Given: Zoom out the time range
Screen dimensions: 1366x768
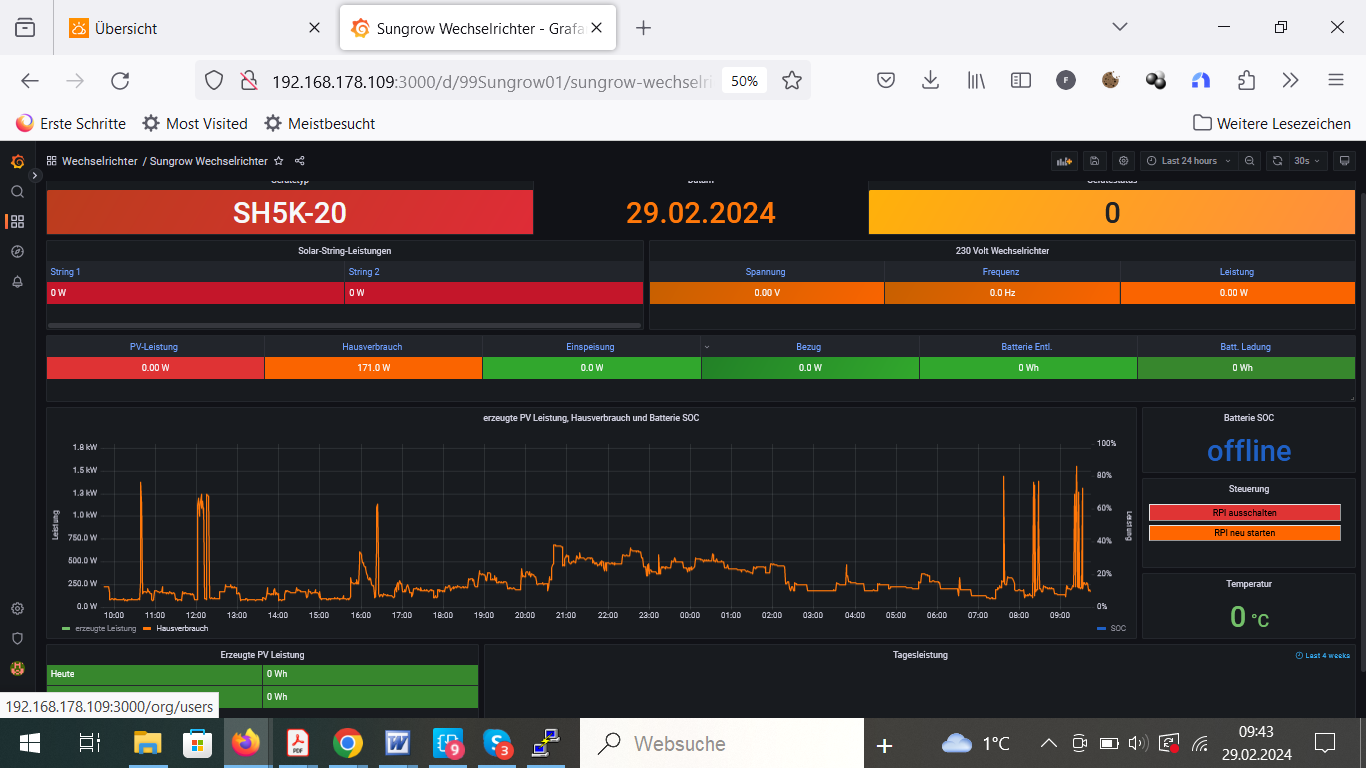Looking at the screenshot, I should (1250, 161).
